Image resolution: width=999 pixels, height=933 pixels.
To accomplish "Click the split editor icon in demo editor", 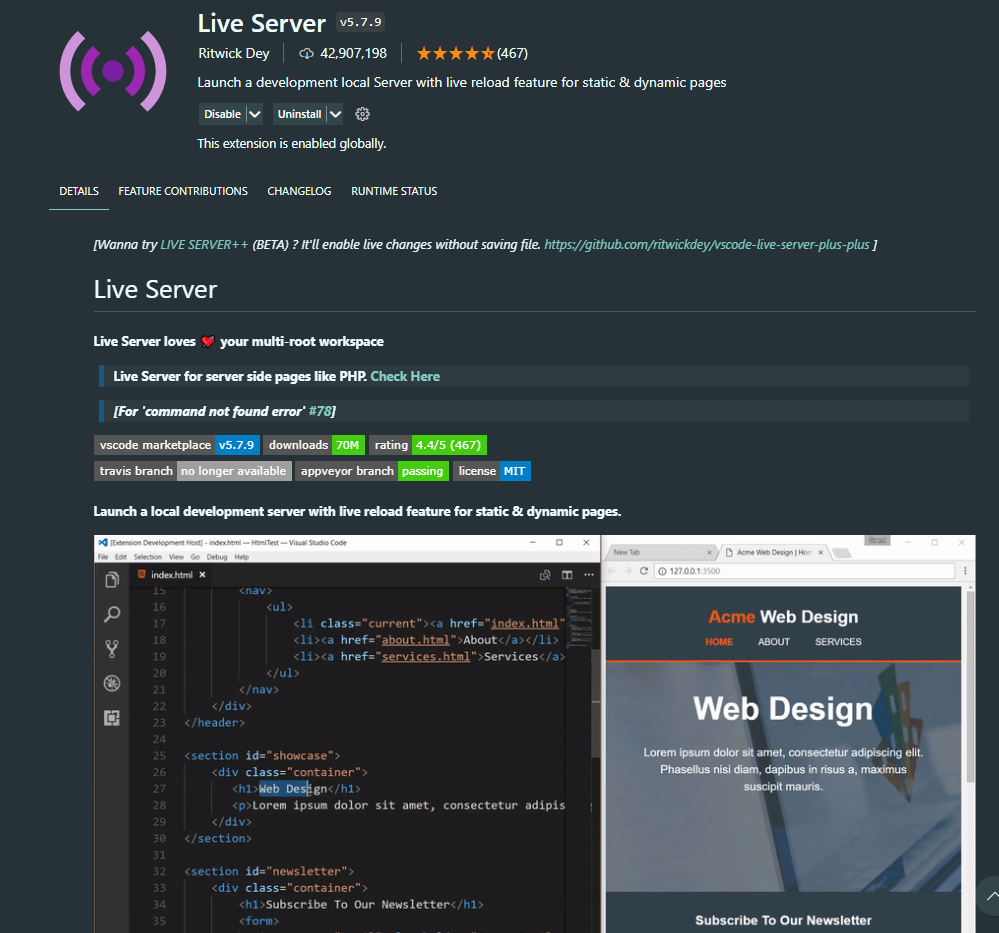I will click(x=567, y=575).
